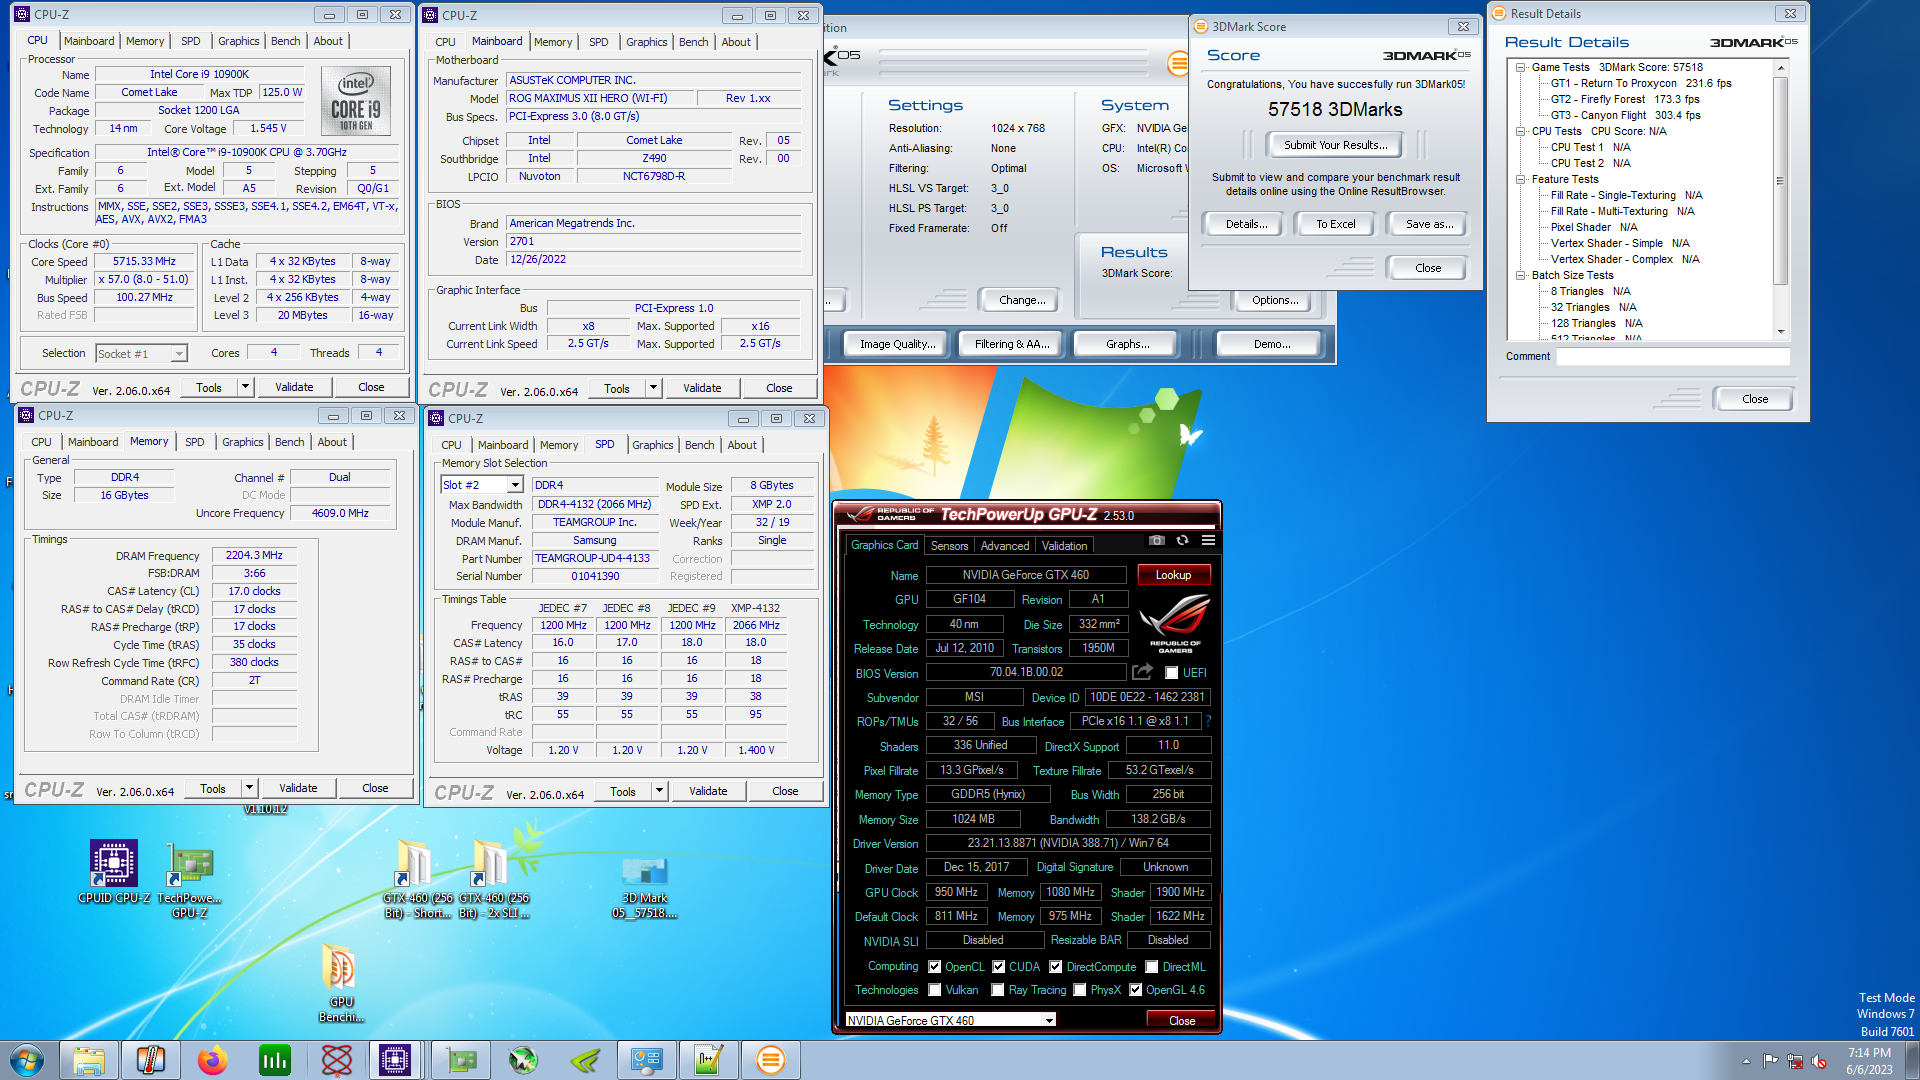Click the Image Quality... button in 3DMark05
Viewport: 1920px width, 1080px height.
coord(898,344)
